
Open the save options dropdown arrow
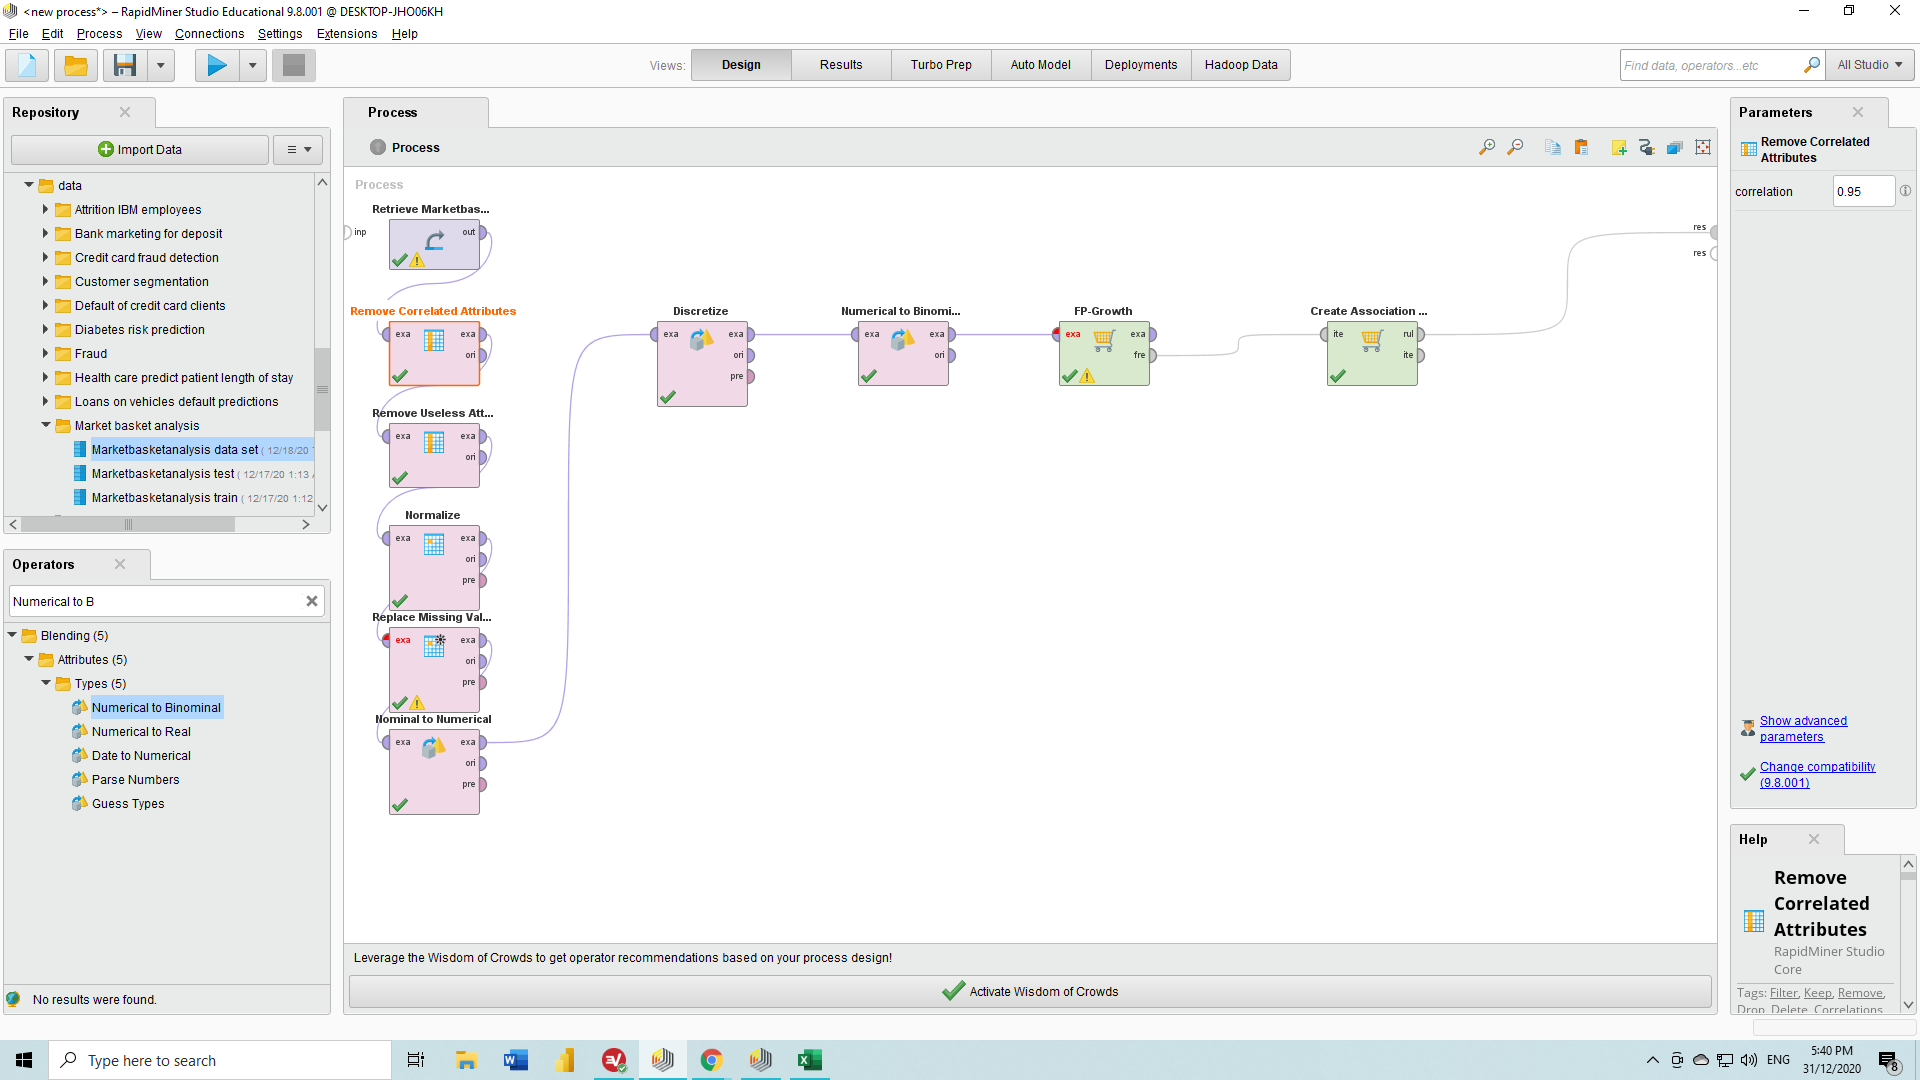[x=160, y=66]
